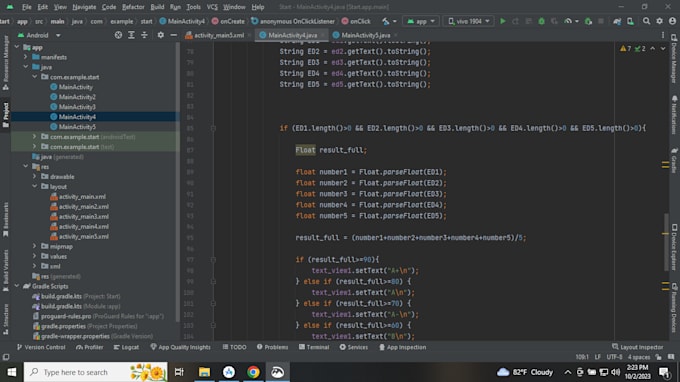Open the Problems tool window
Image resolution: width=680 pixels, height=382 pixels.
[272, 347]
